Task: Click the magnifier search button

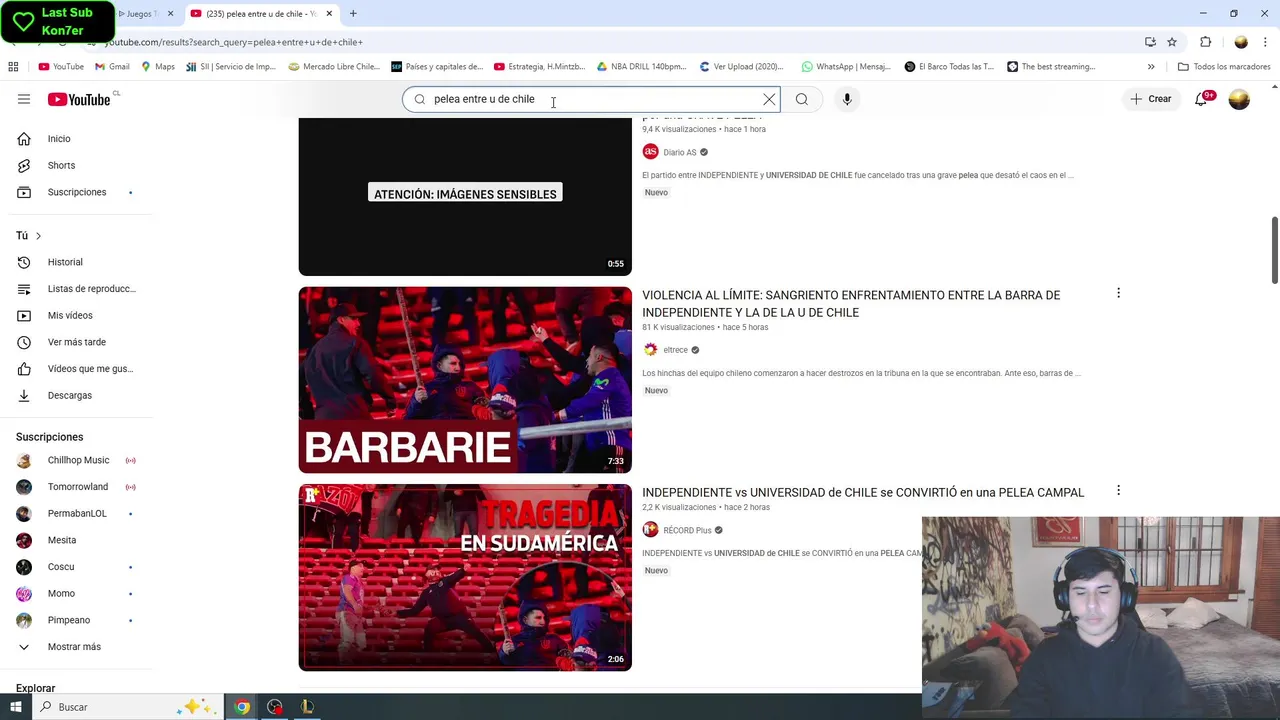Action: click(x=801, y=99)
